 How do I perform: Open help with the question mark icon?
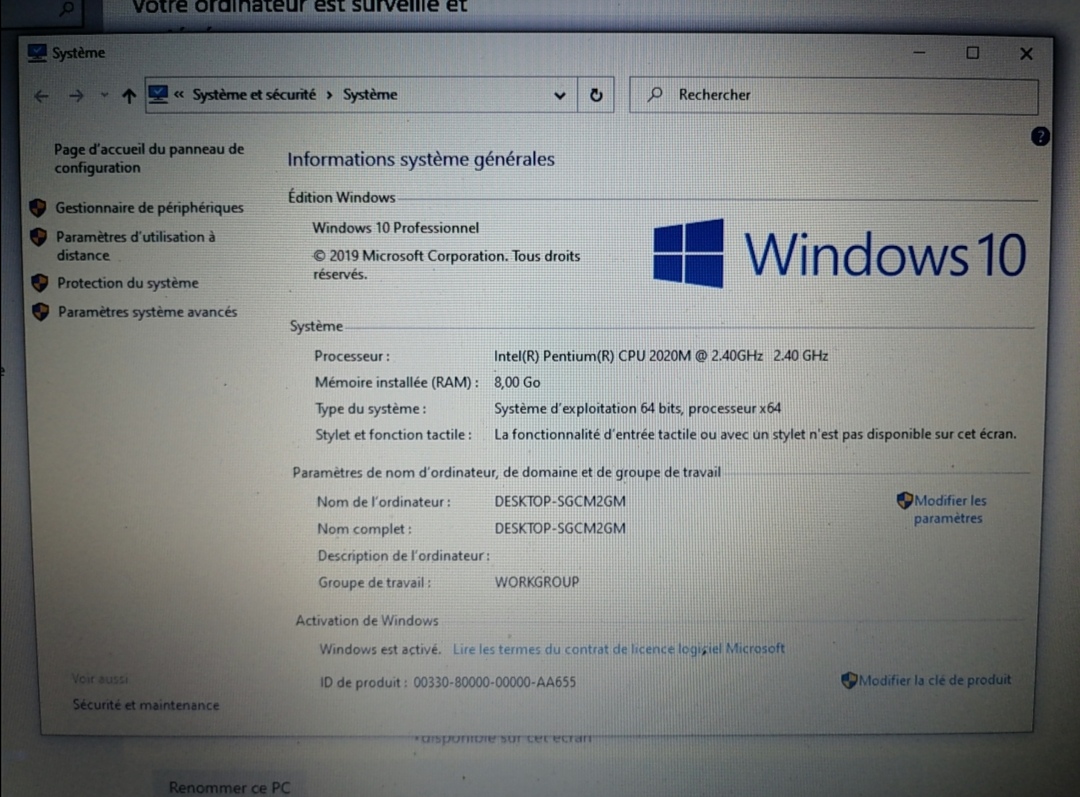(x=1040, y=136)
